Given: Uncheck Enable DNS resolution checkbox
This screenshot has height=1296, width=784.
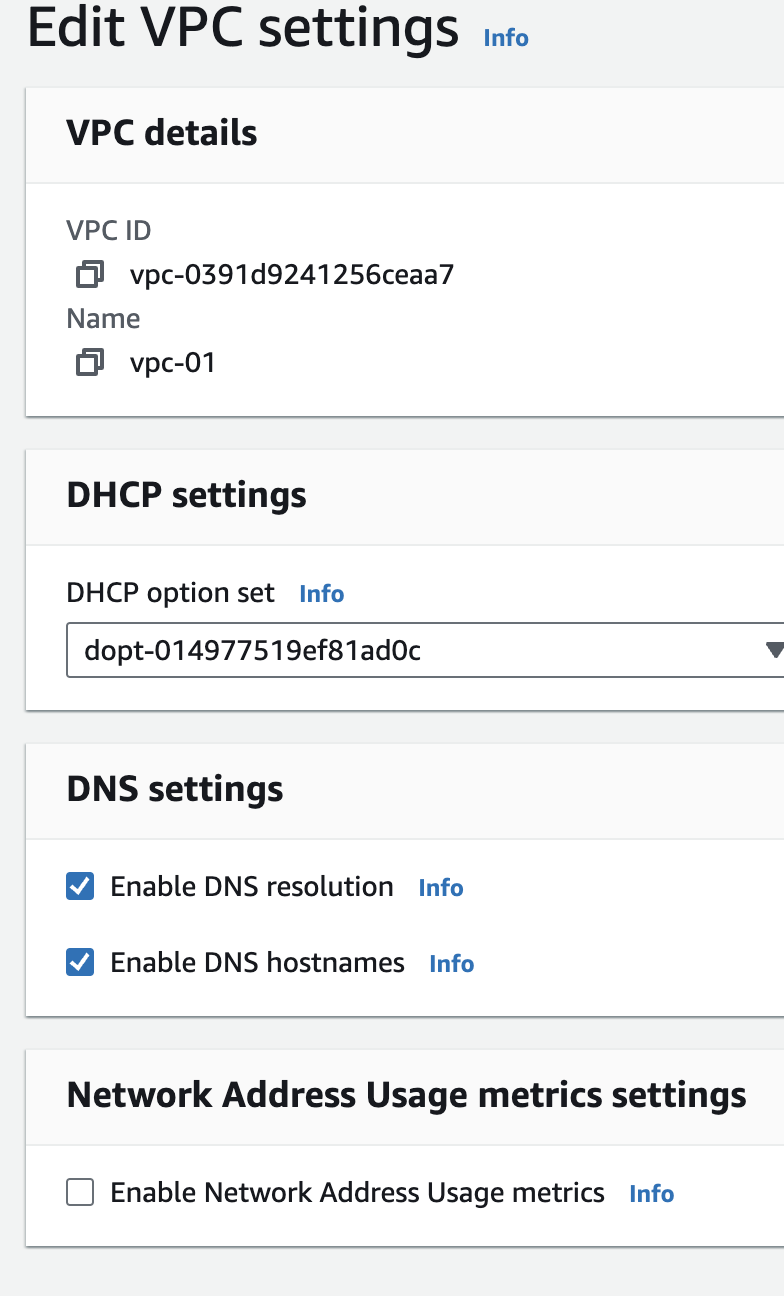Looking at the screenshot, I should (80, 887).
